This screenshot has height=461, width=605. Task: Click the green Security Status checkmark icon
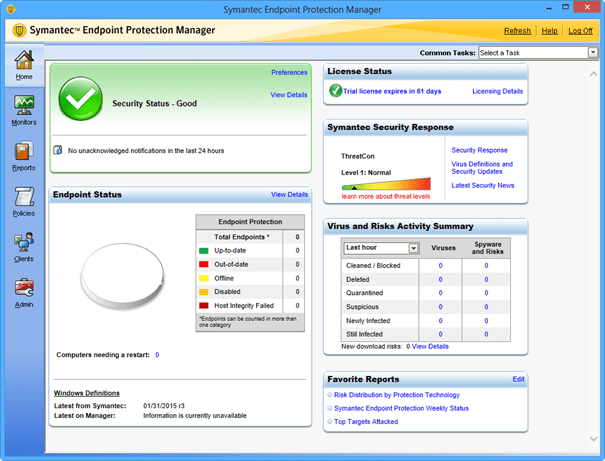pyautogui.click(x=80, y=102)
